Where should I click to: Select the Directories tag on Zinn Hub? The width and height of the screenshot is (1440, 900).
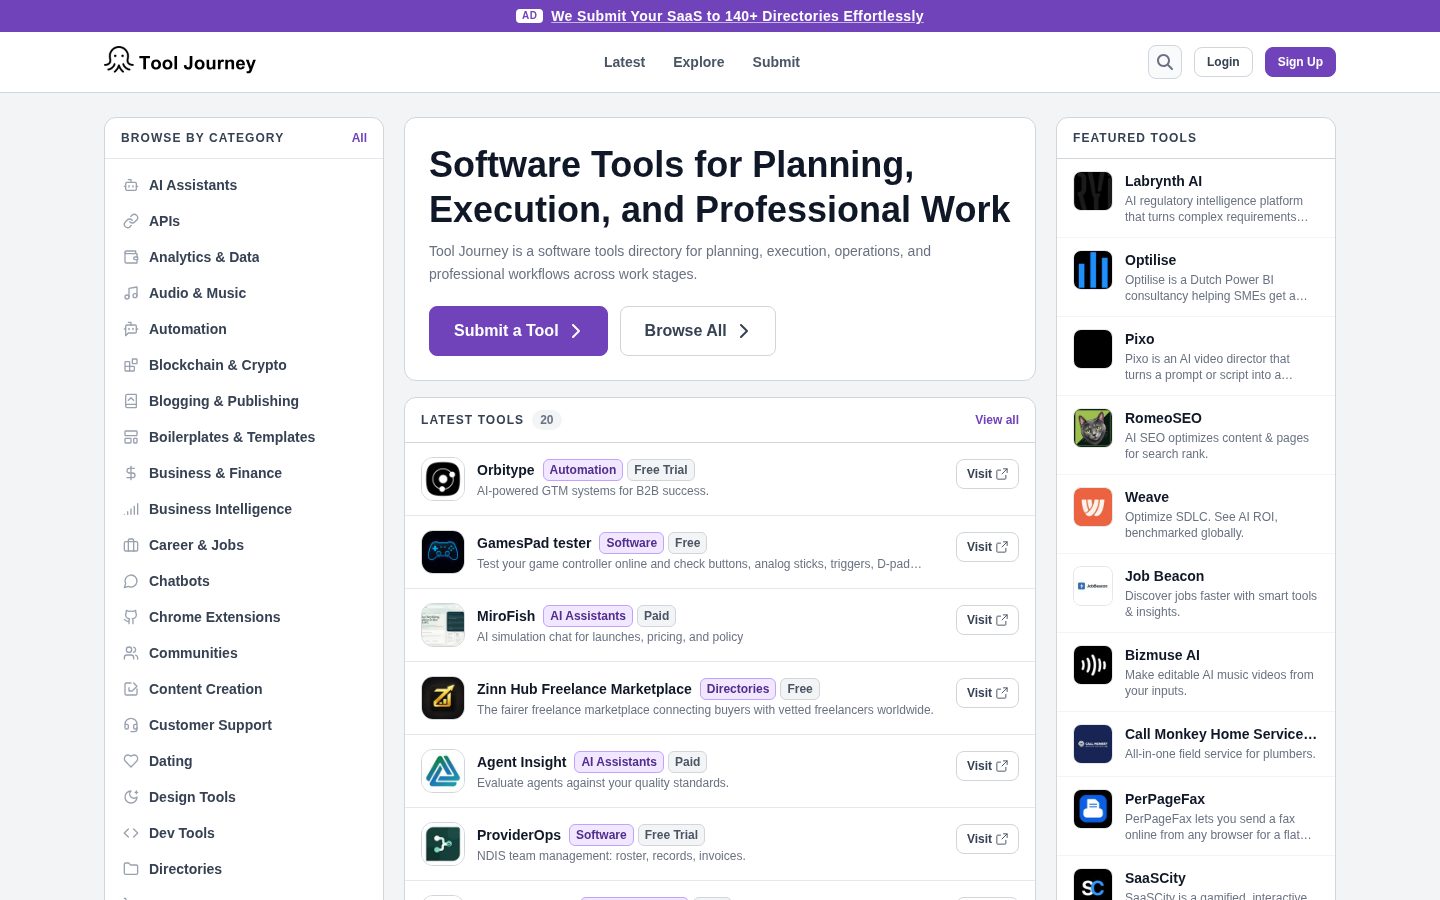pos(738,689)
